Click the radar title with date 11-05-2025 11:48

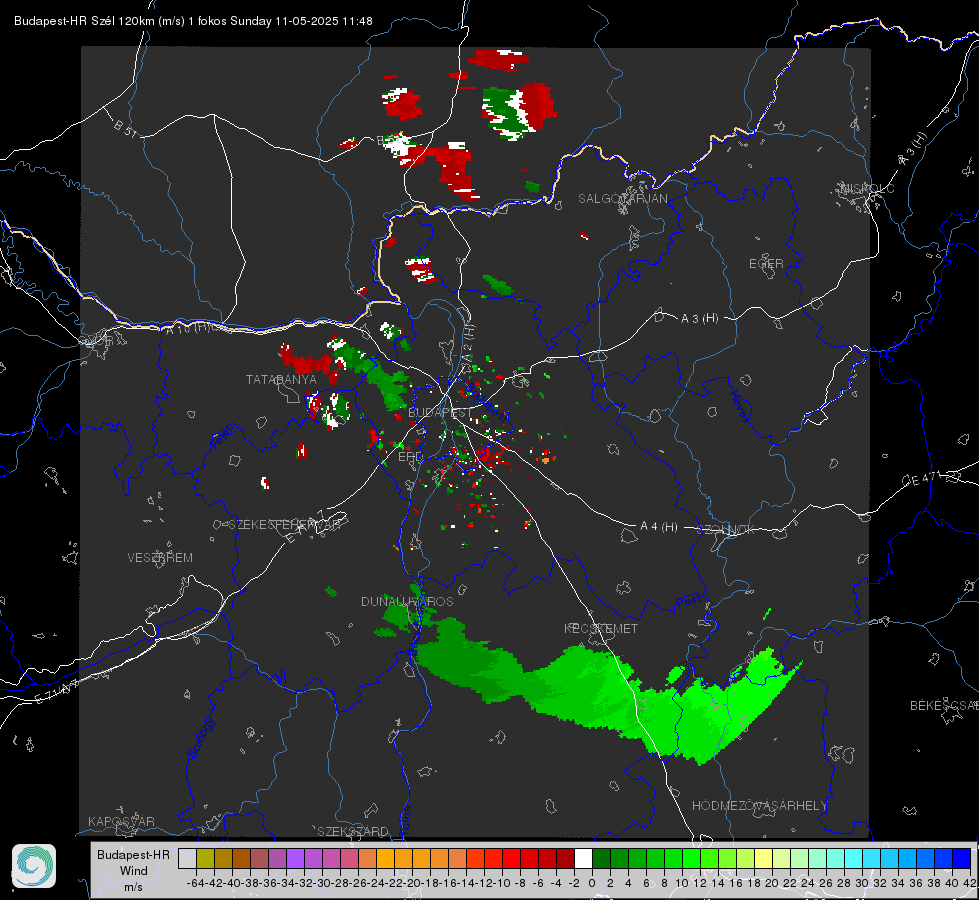point(193,21)
